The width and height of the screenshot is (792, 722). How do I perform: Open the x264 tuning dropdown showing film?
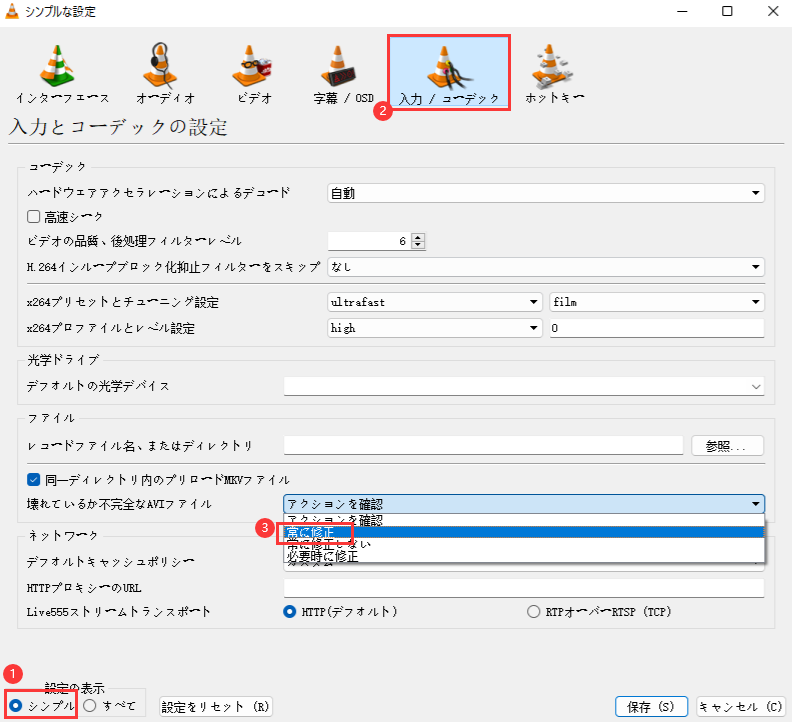pos(657,302)
